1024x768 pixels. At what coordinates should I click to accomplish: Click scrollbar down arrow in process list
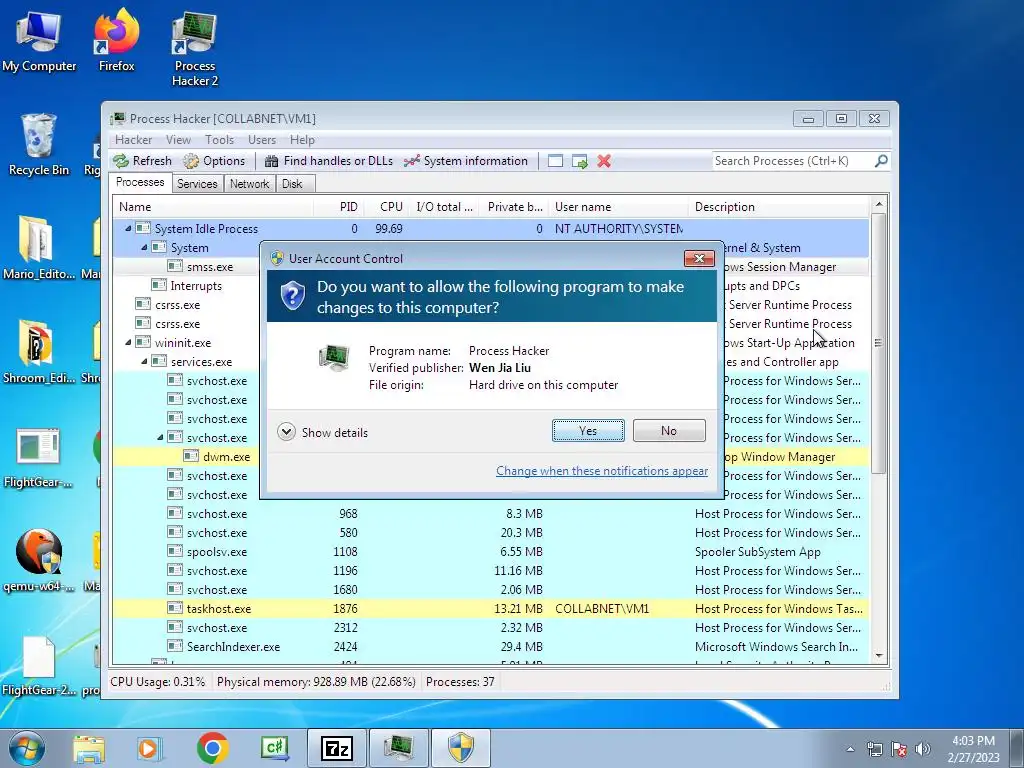878,656
